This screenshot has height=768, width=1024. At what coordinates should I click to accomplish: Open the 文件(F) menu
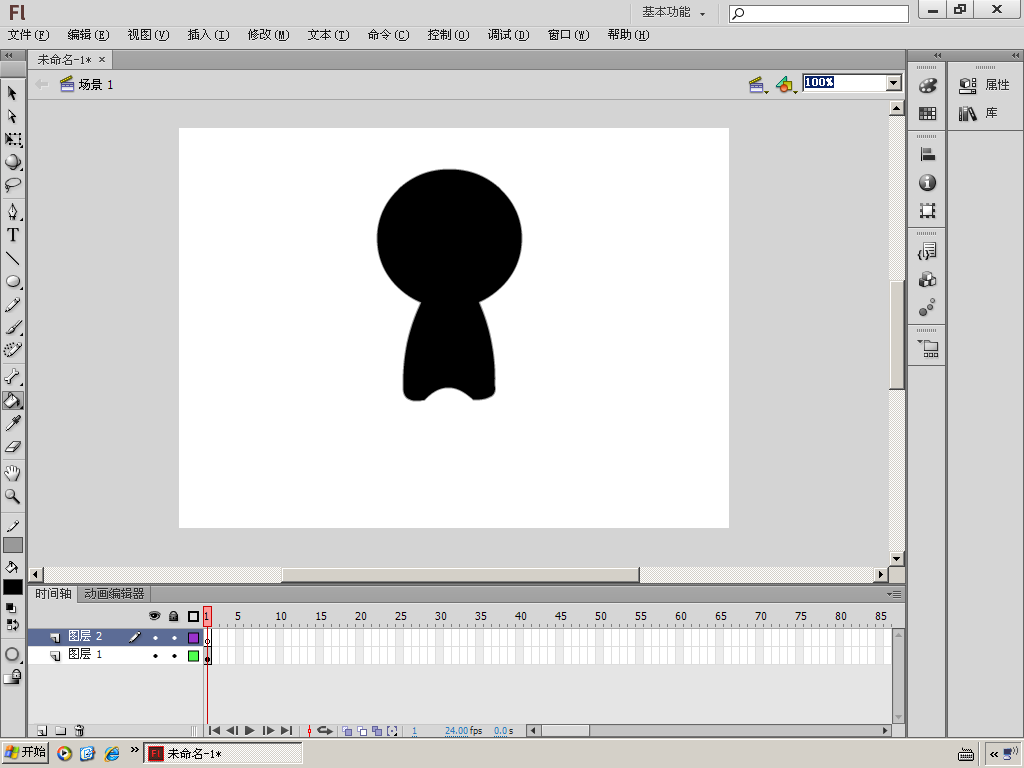pos(28,35)
